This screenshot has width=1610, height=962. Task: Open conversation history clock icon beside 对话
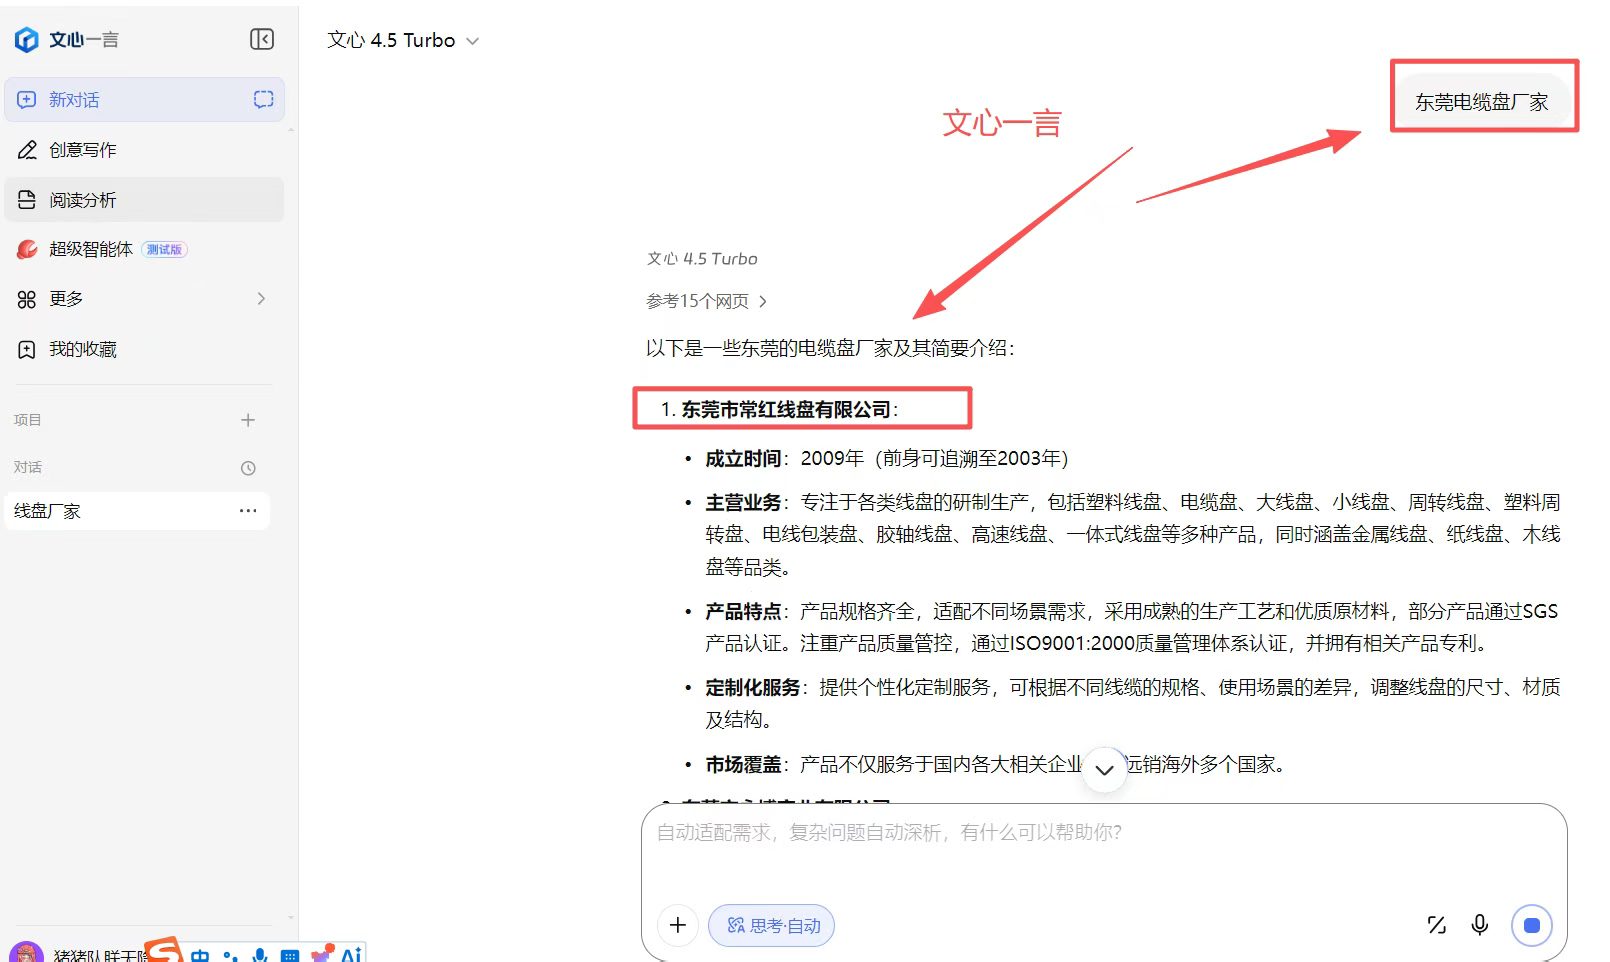click(248, 468)
